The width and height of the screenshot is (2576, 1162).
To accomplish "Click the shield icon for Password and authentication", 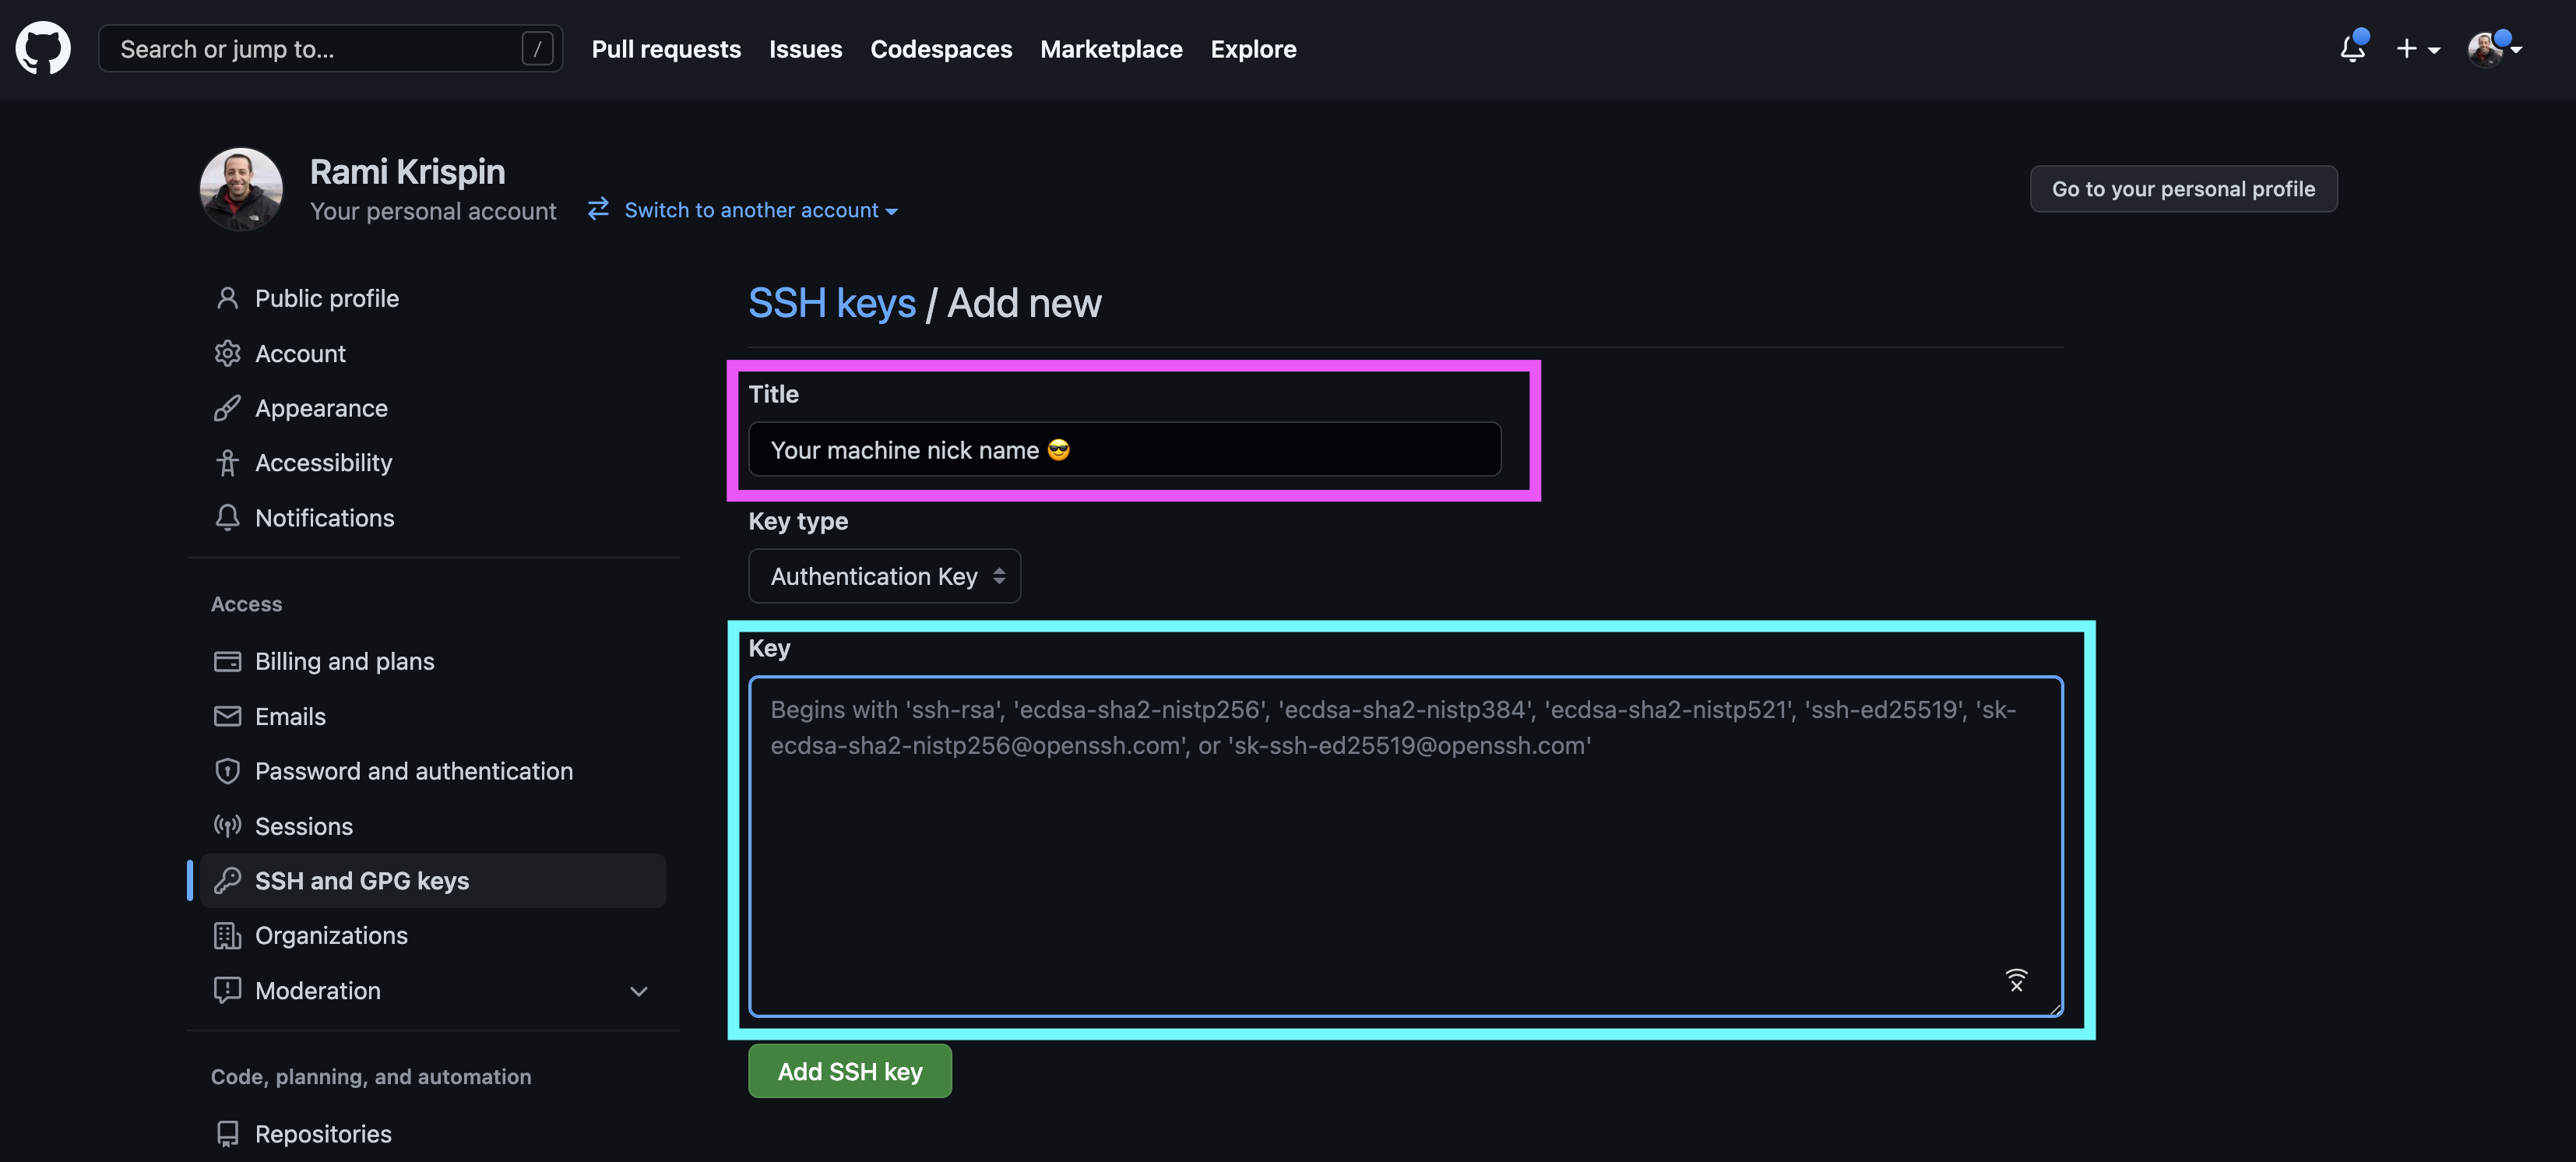I will [x=227, y=771].
